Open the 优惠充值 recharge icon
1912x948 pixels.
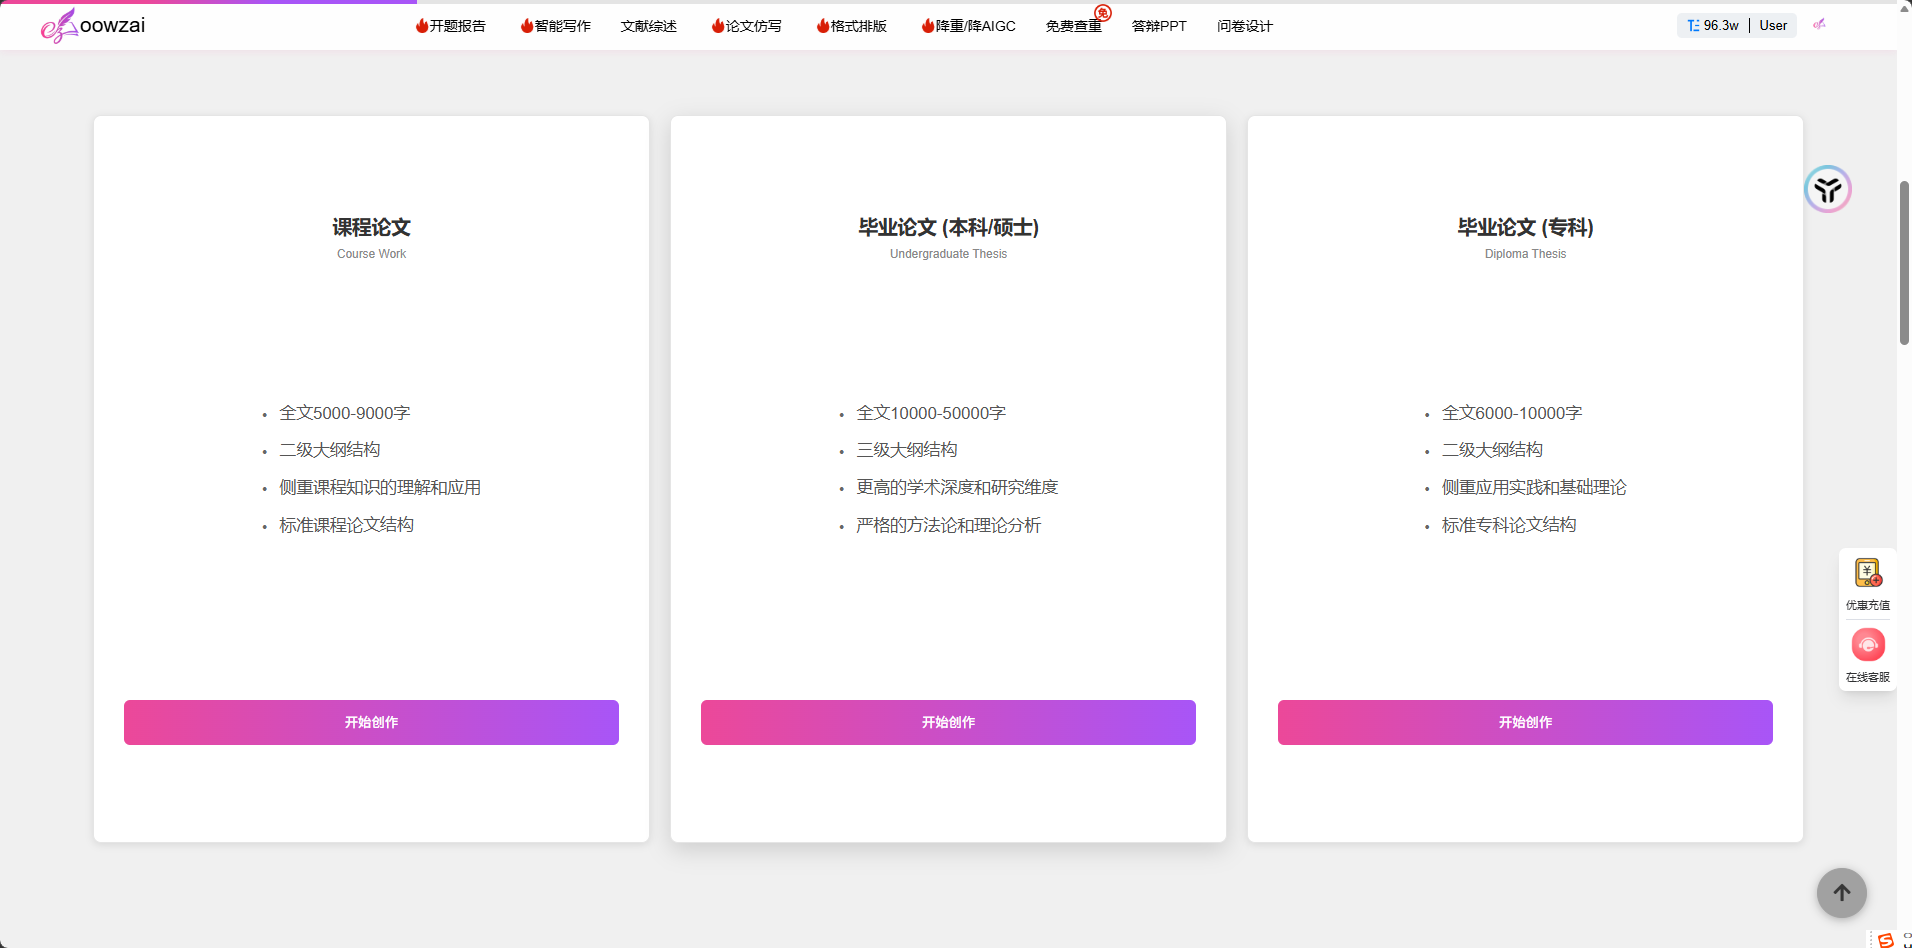[1868, 572]
